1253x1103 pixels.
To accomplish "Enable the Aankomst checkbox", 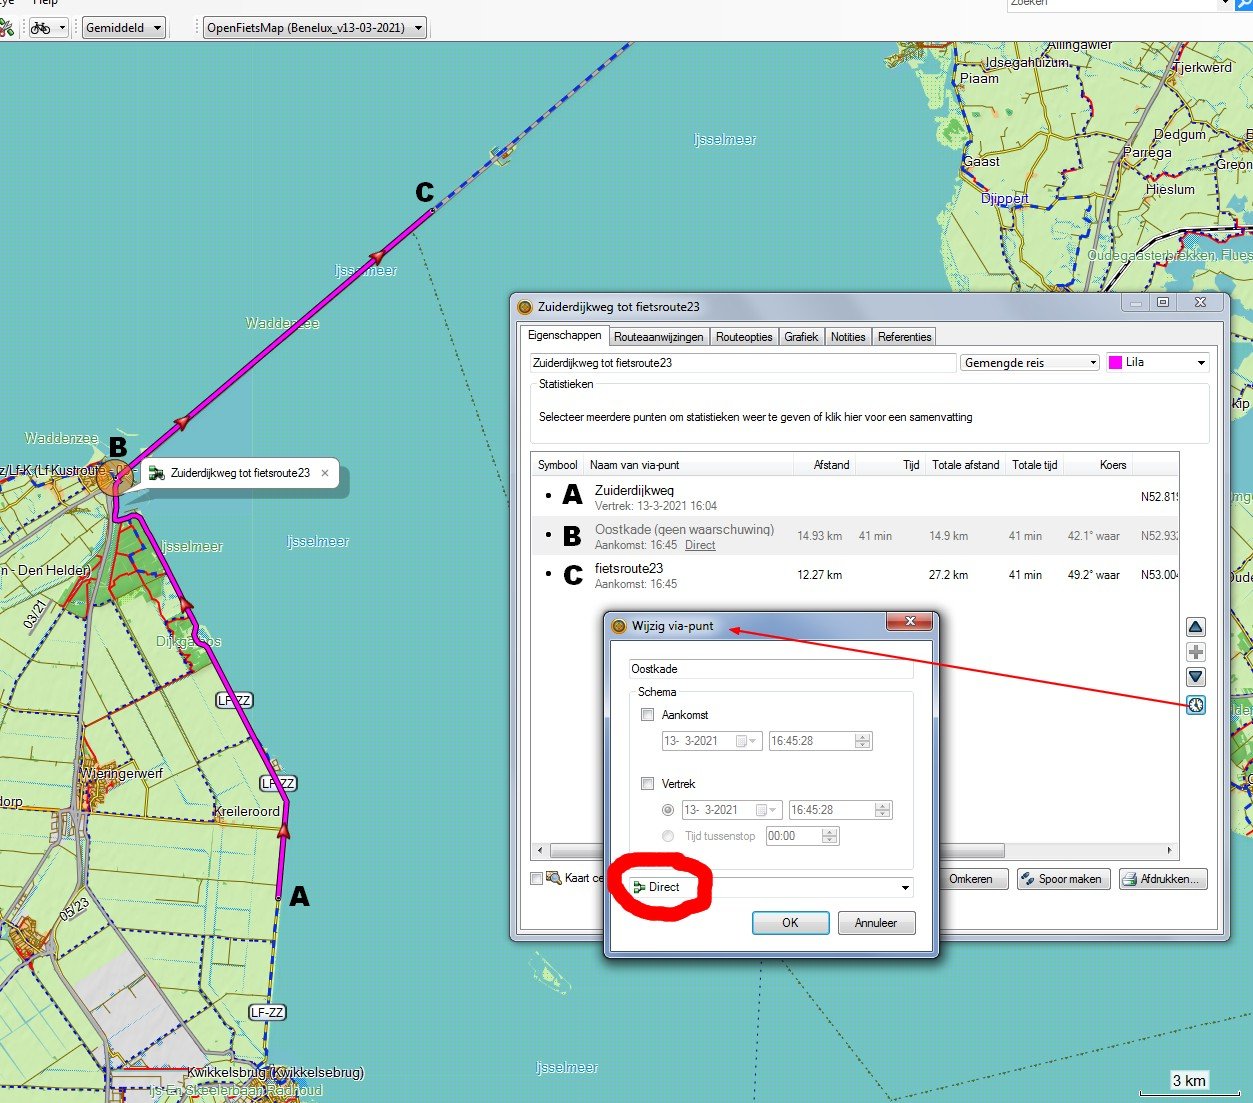I will point(648,715).
